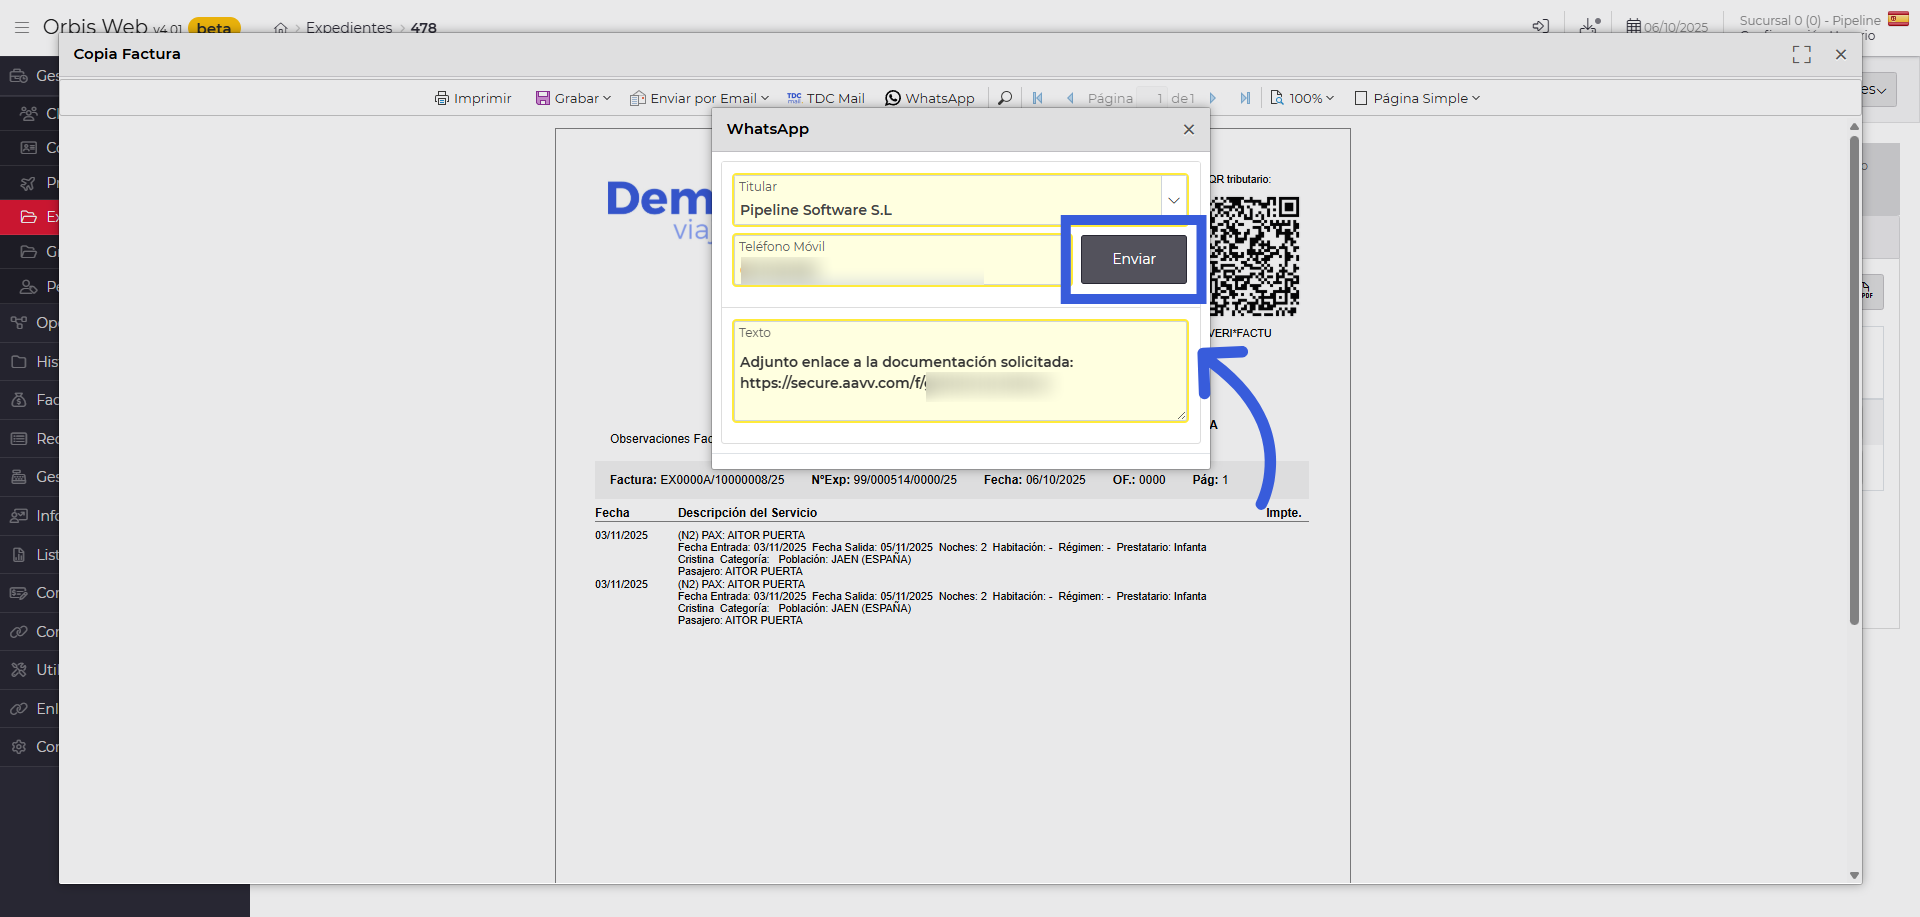Click the Expedientes breadcrumb link
This screenshot has height=917, width=1920.
click(x=349, y=28)
